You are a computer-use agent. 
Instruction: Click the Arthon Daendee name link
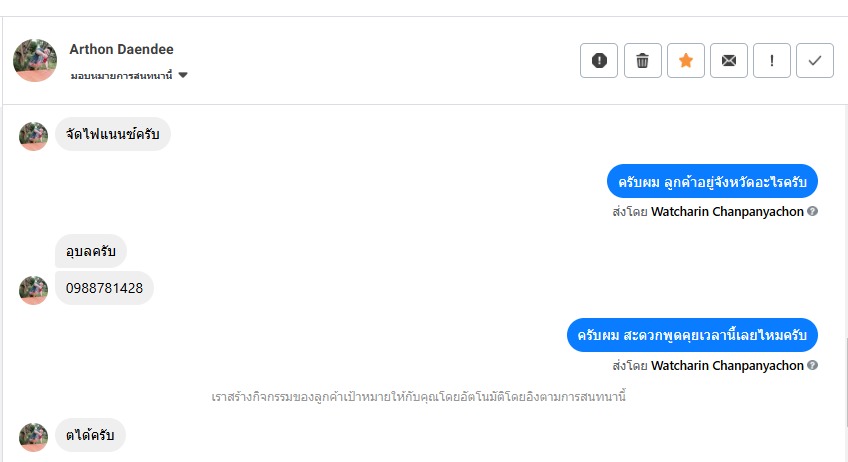click(122, 49)
